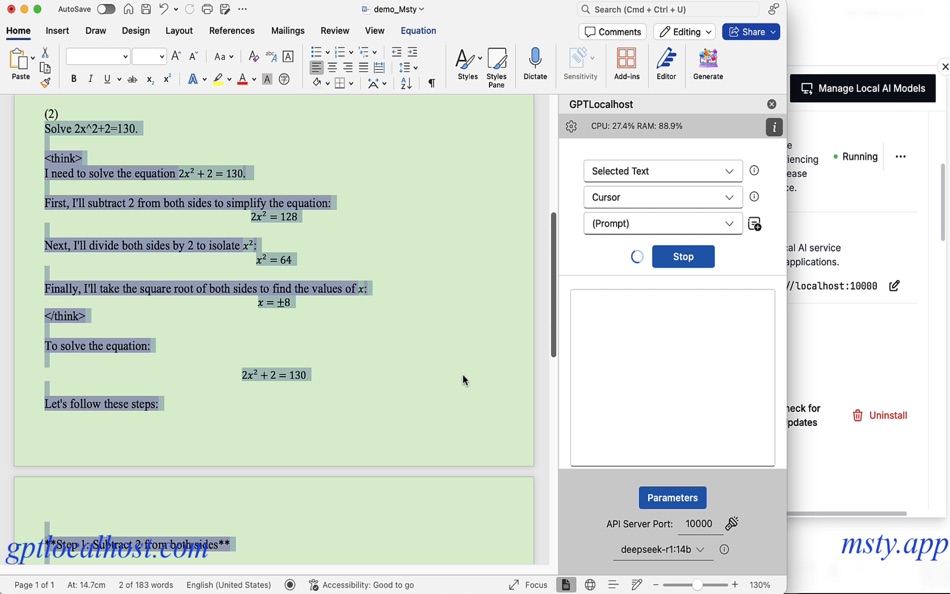Click the info button beside CPU stats

[774, 127]
